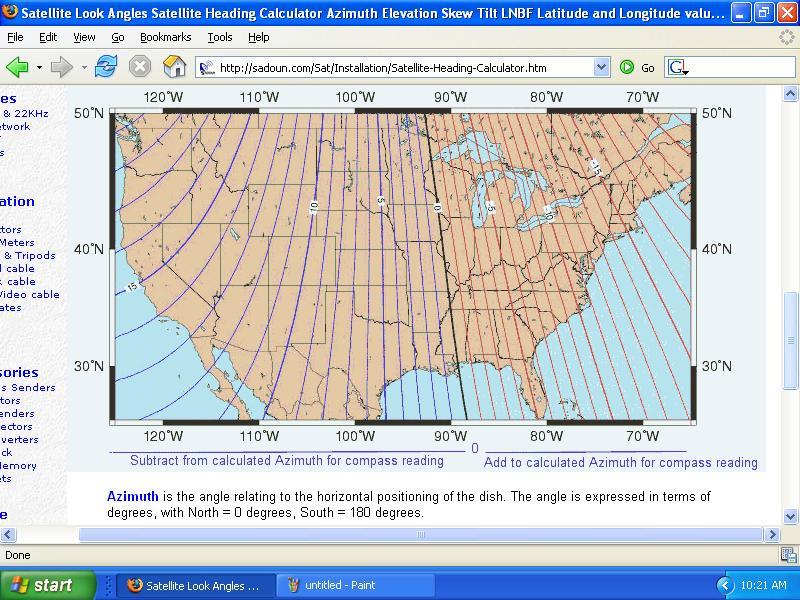This screenshot has width=800, height=600.
Task: Open the Google search engine selector
Action: tap(679, 67)
